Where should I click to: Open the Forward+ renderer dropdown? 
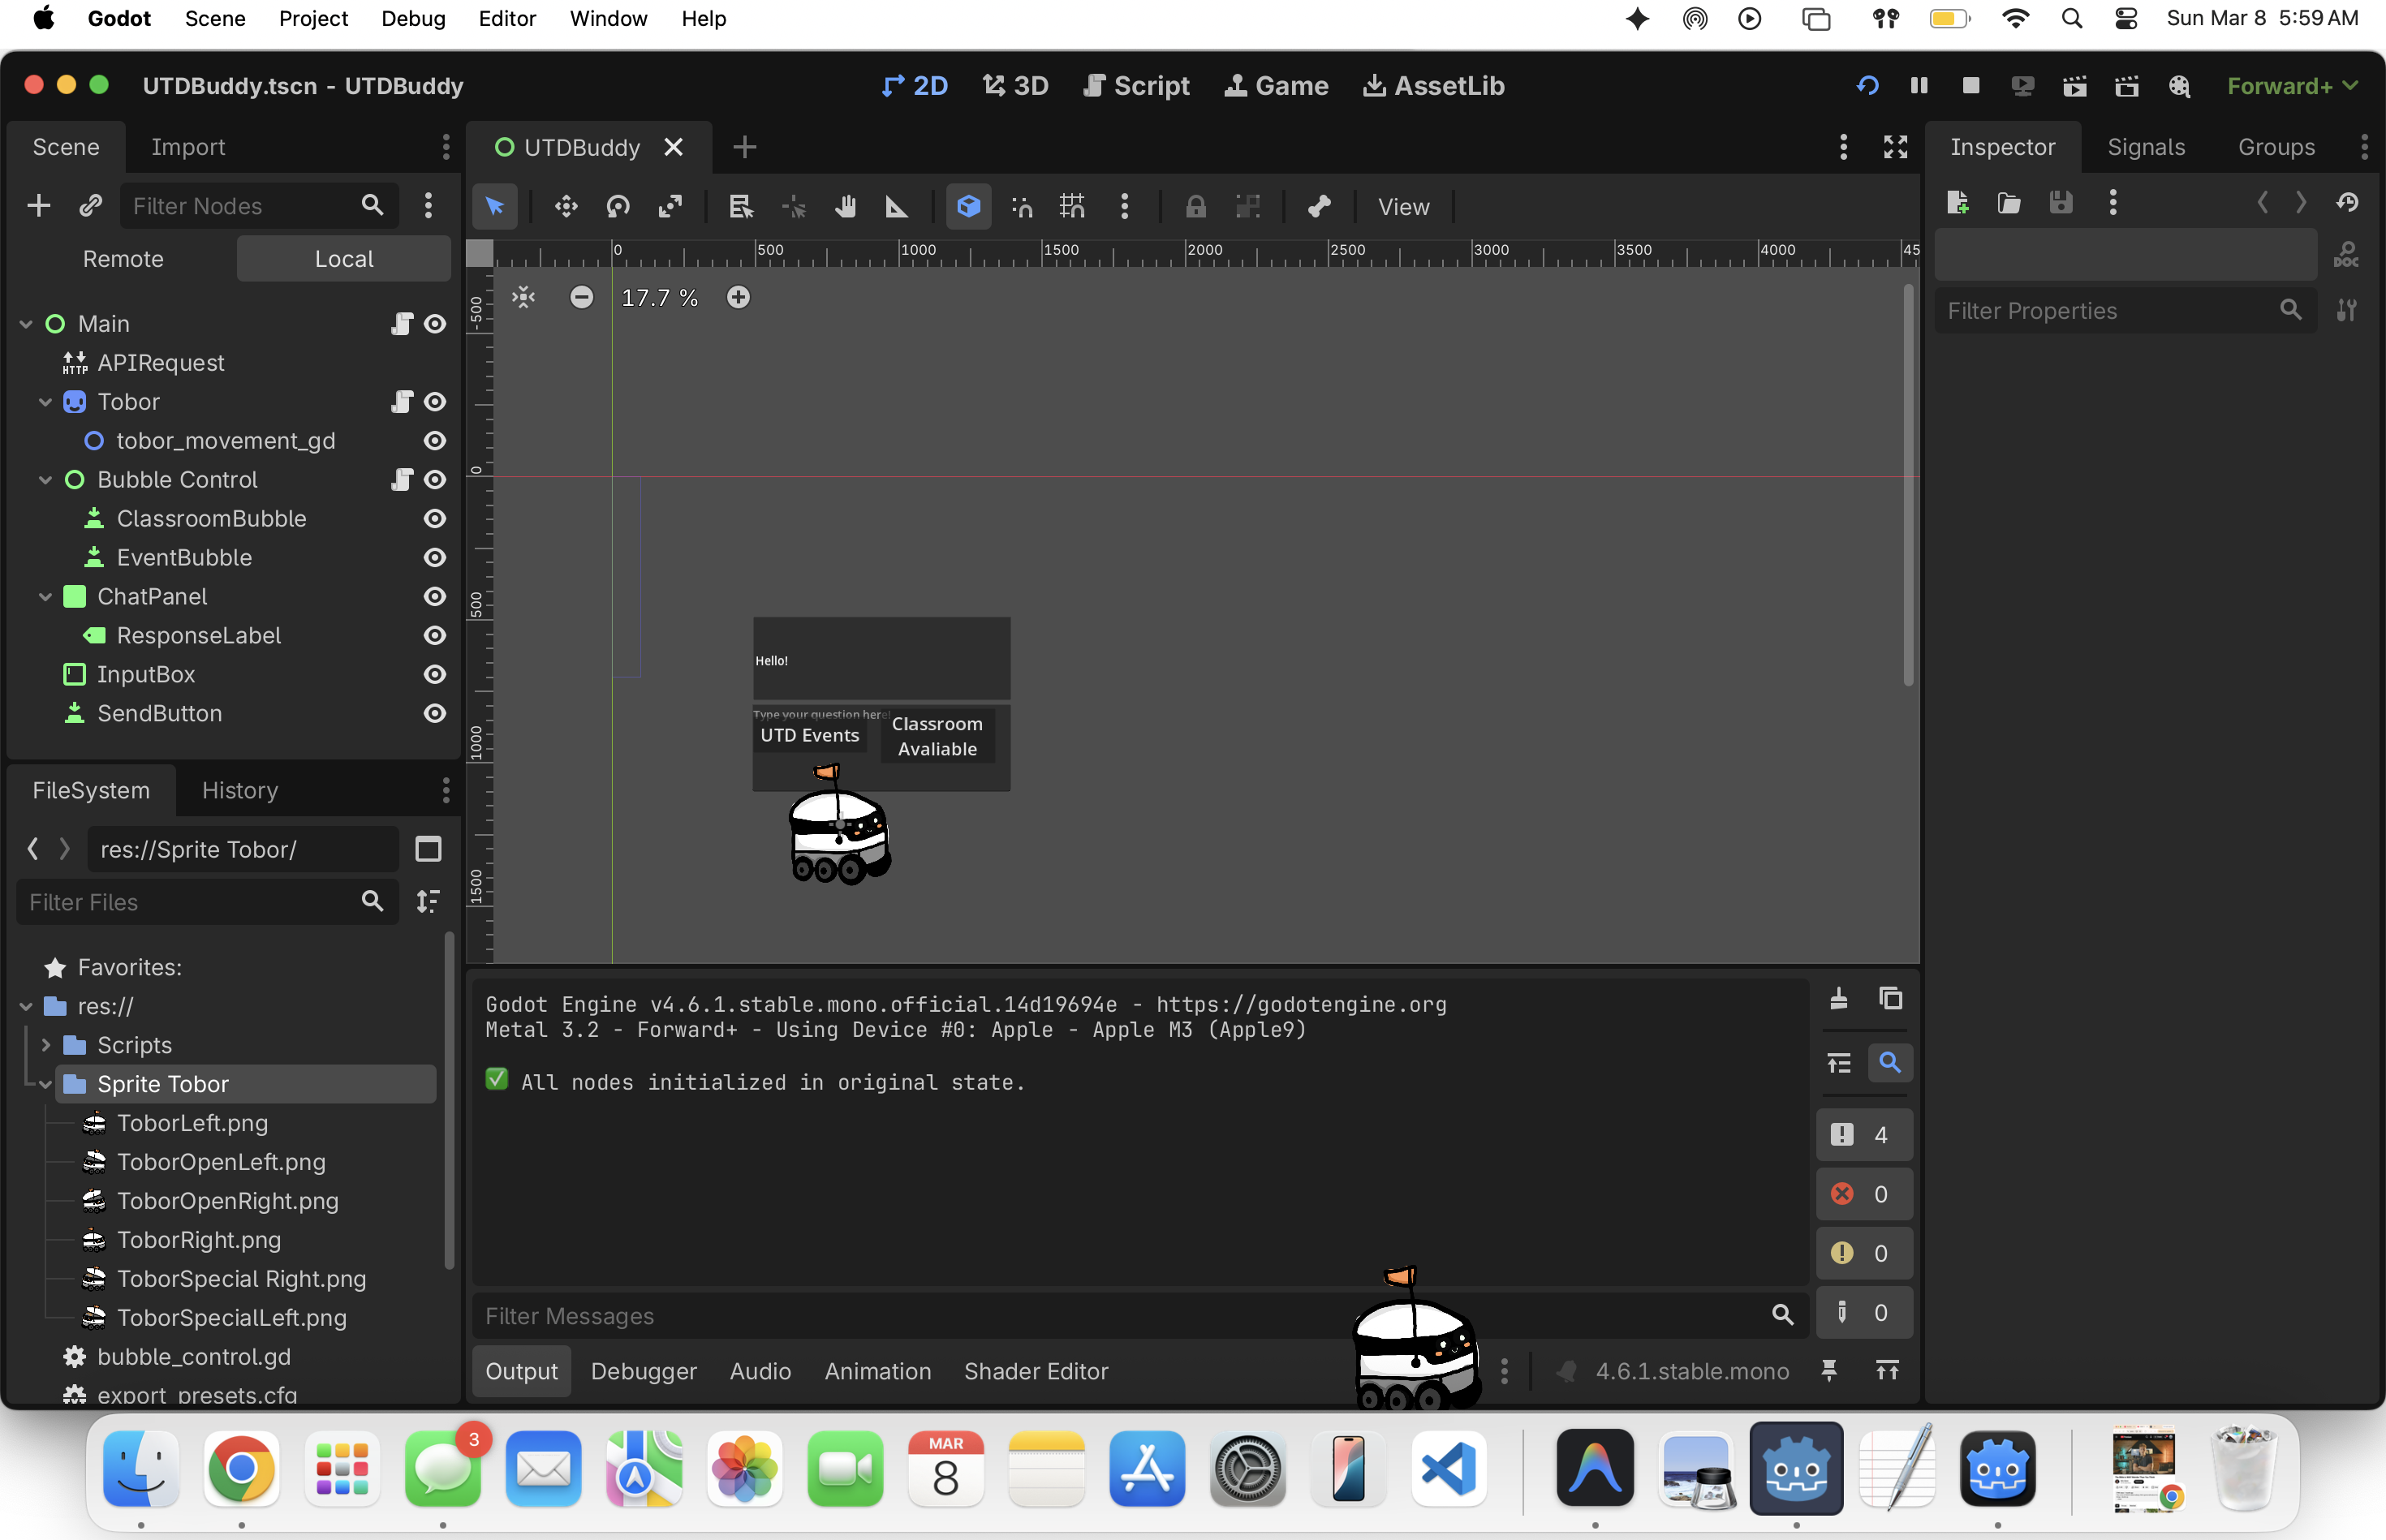point(2291,86)
